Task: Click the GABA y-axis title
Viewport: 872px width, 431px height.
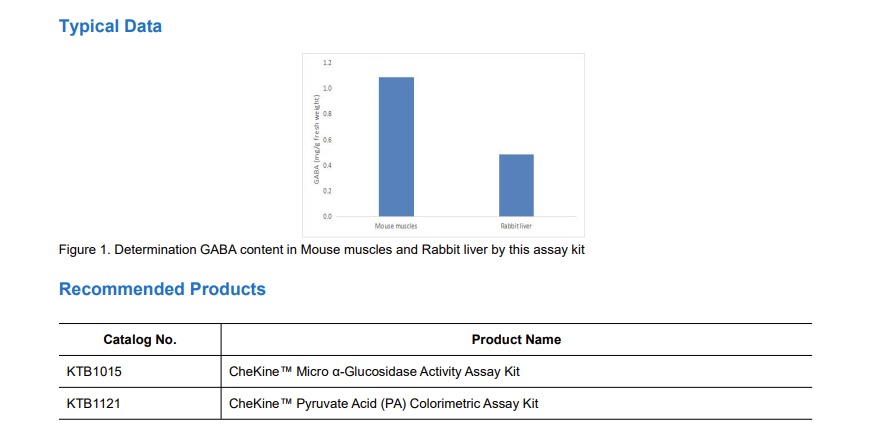Action: coord(316,139)
